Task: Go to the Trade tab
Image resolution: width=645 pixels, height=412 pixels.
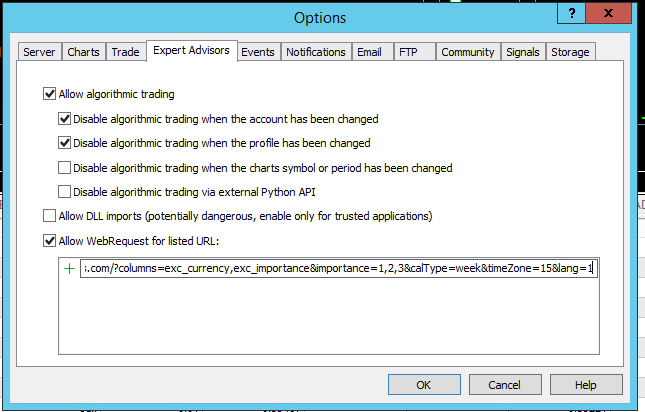Action: 126,52
